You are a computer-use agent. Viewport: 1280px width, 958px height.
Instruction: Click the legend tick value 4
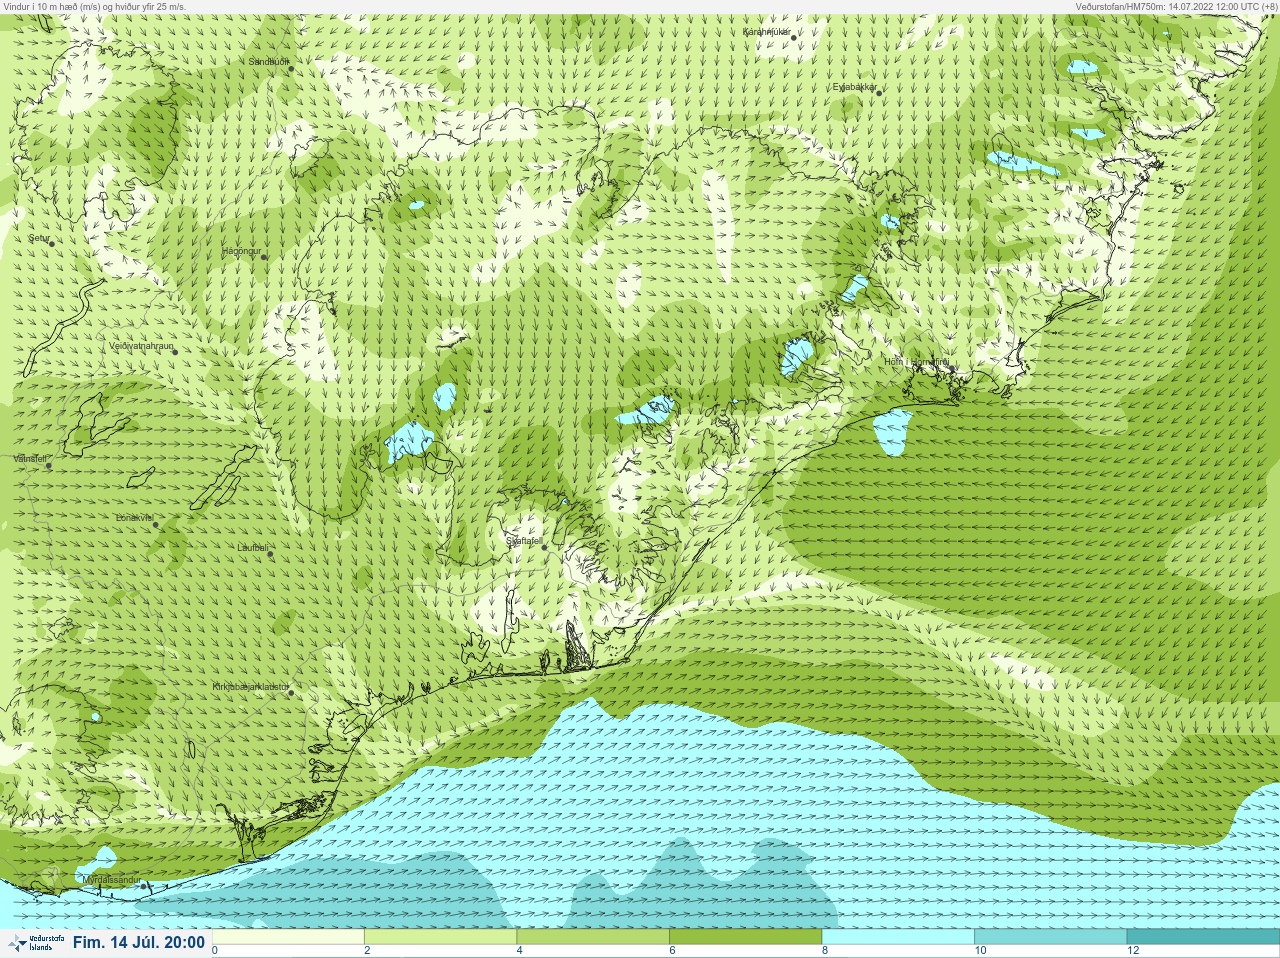(x=519, y=951)
